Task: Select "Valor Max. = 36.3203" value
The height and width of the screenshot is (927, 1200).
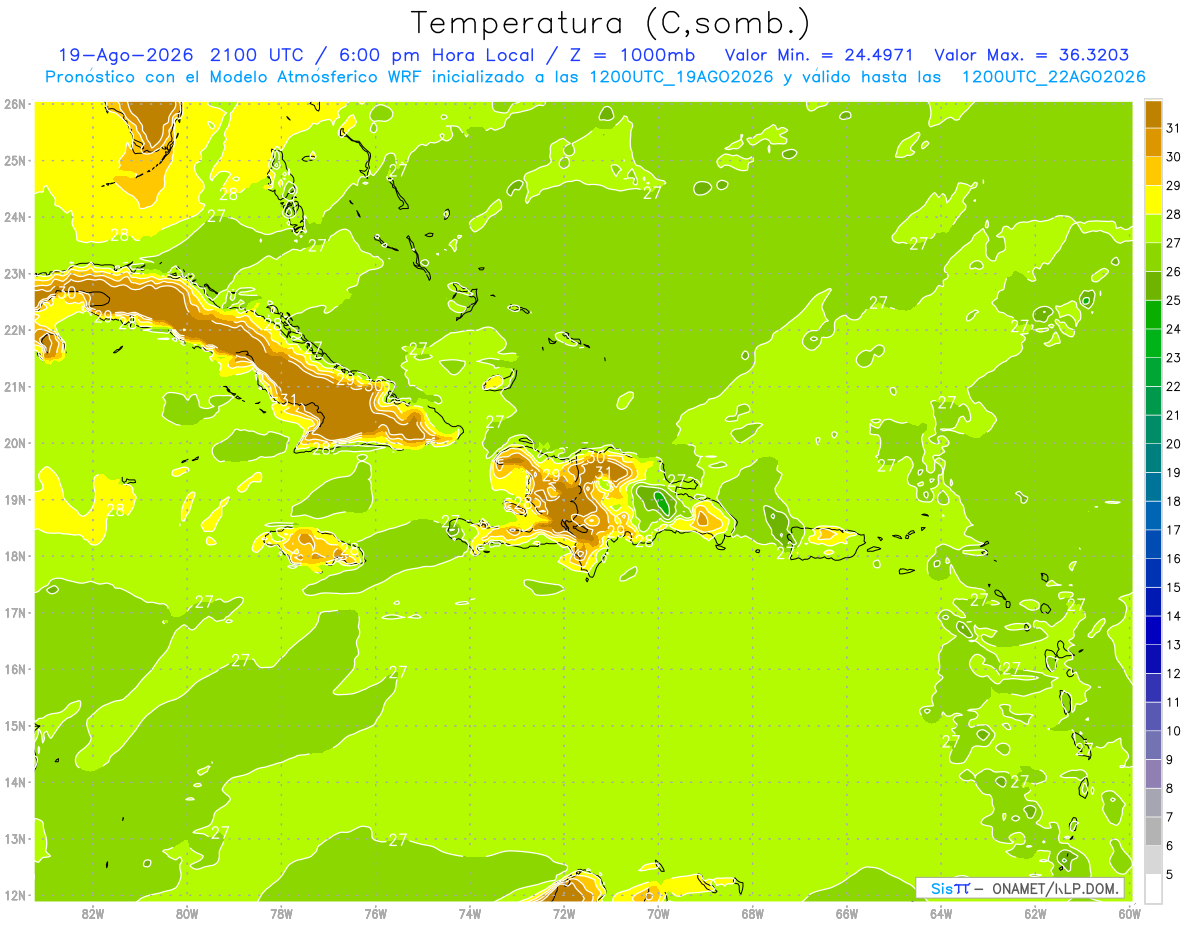Action: [x=1030, y=55]
